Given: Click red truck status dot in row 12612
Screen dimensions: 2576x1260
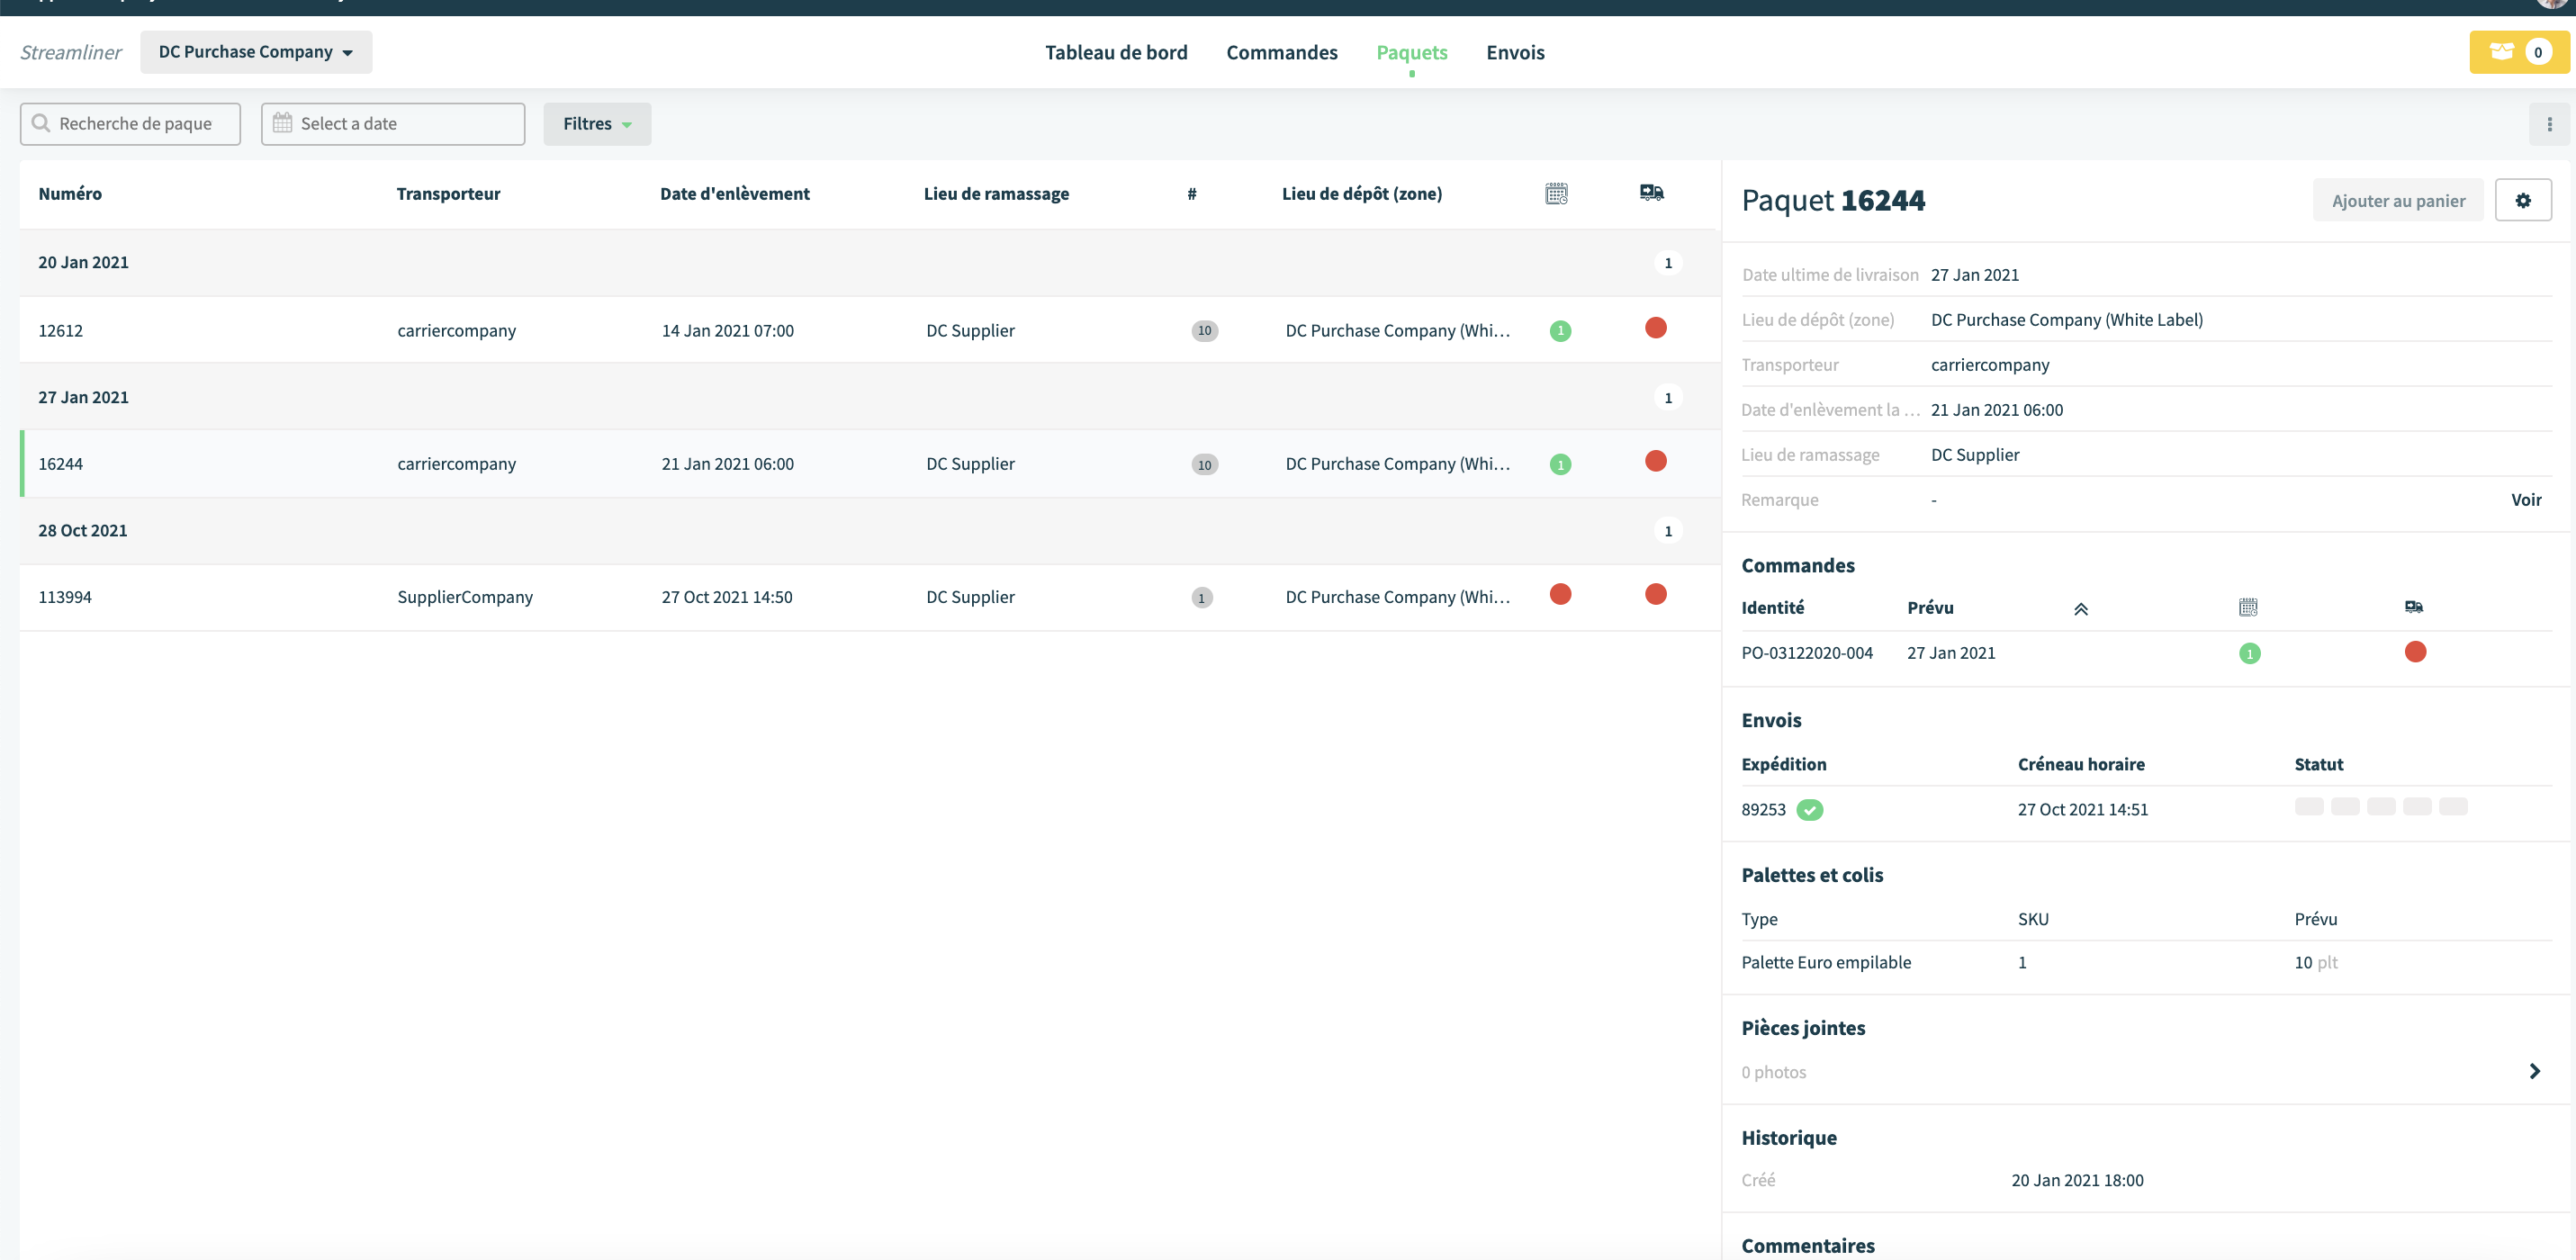Looking at the screenshot, I should (1655, 328).
